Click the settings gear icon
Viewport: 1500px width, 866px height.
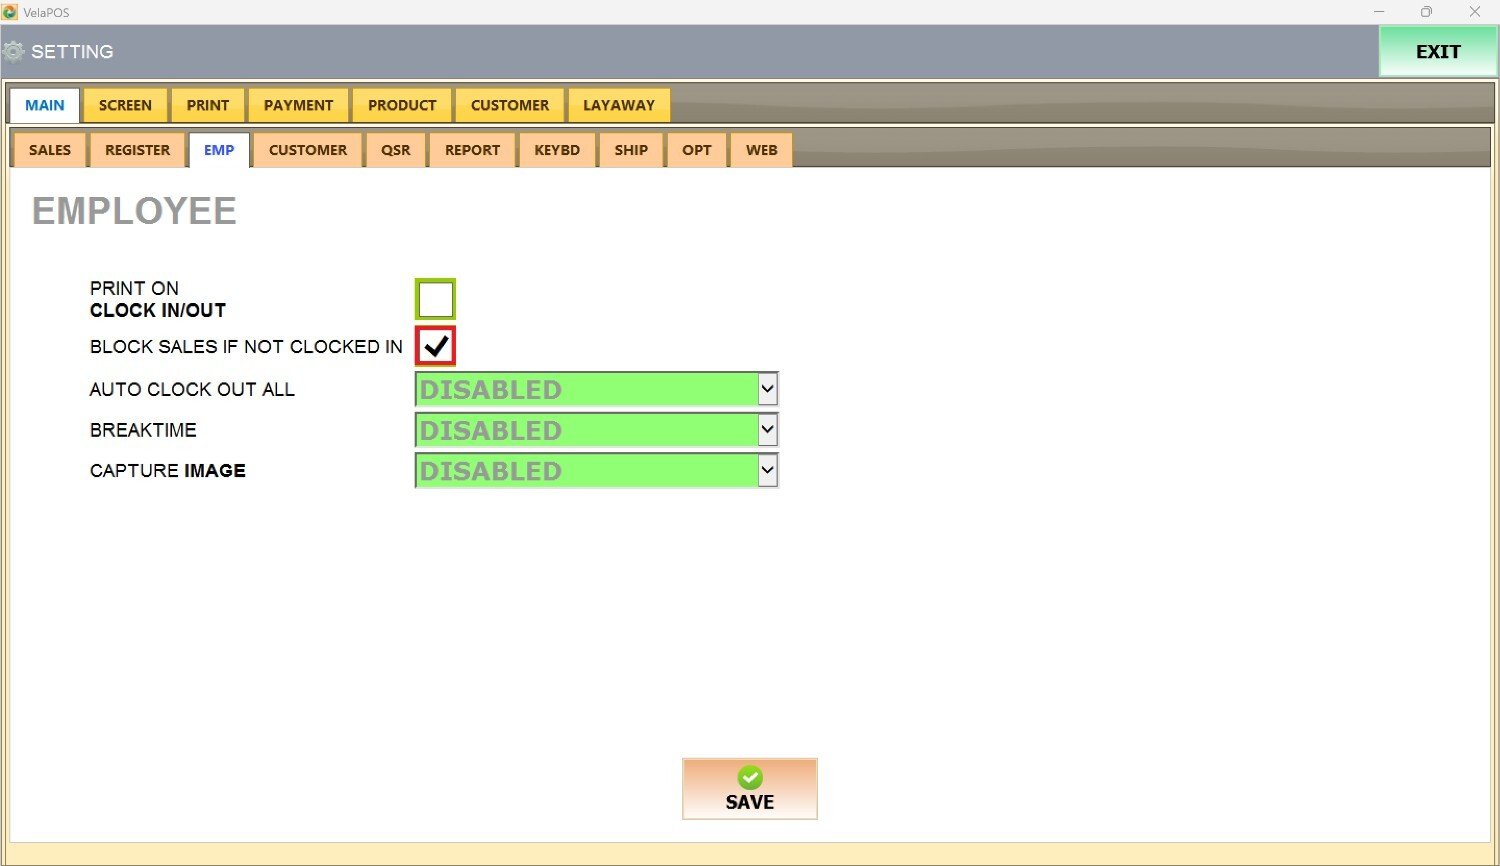(14, 52)
